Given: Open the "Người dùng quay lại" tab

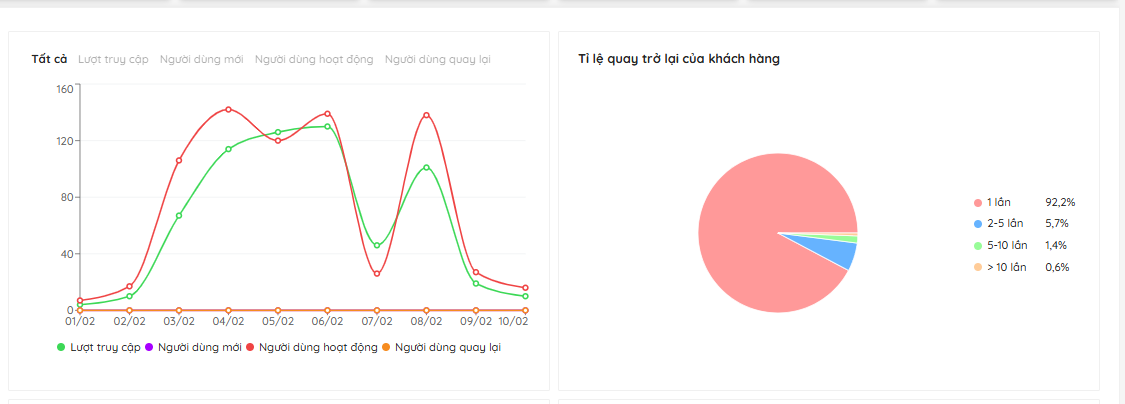Looking at the screenshot, I should point(437,59).
